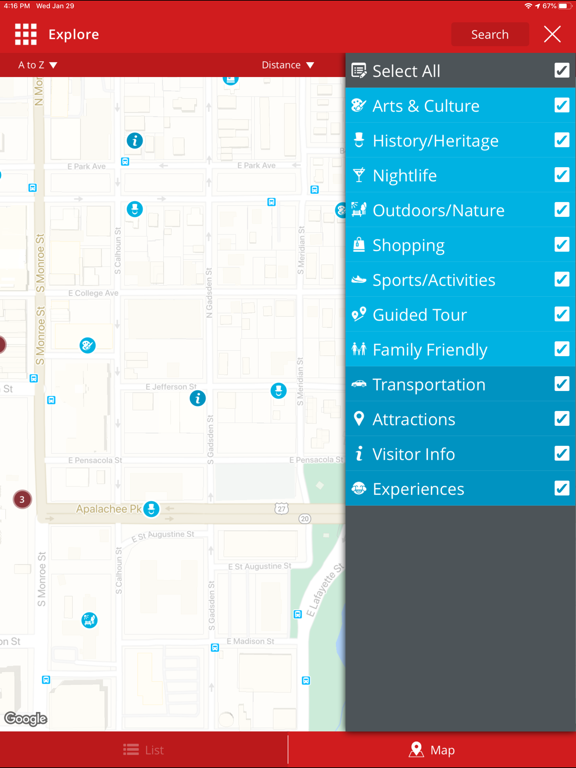
Task: Click the Nightlife cocktail glass icon
Action: [x=359, y=175]
